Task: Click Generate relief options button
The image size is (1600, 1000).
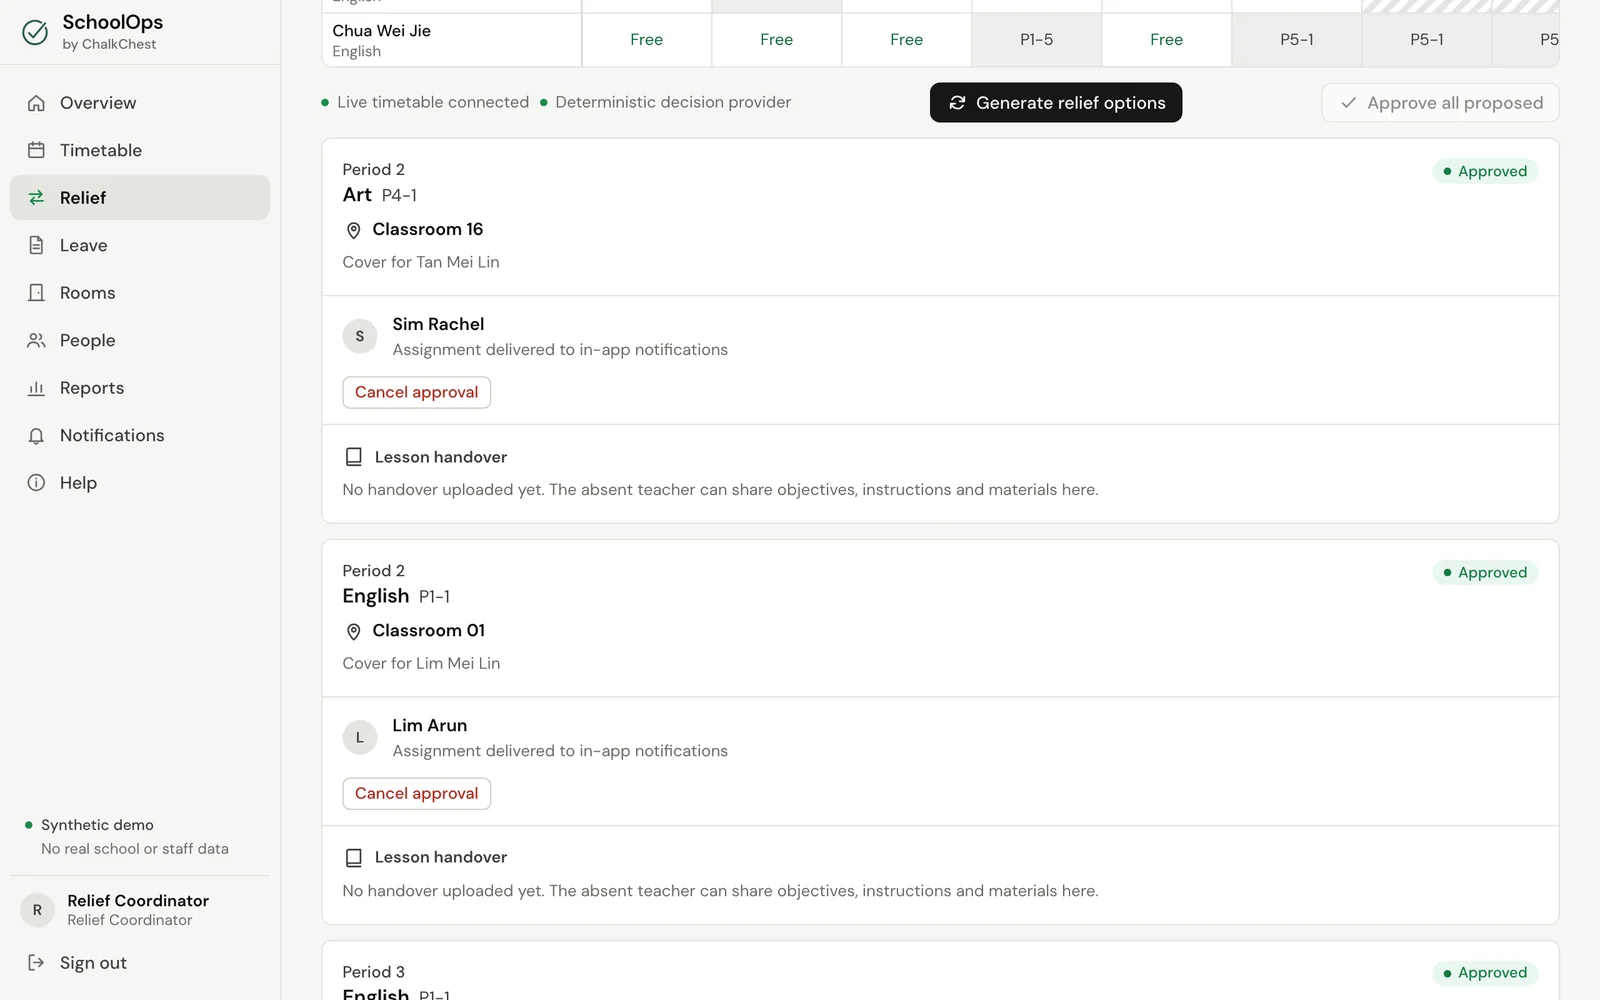Action: point(1056,103)
